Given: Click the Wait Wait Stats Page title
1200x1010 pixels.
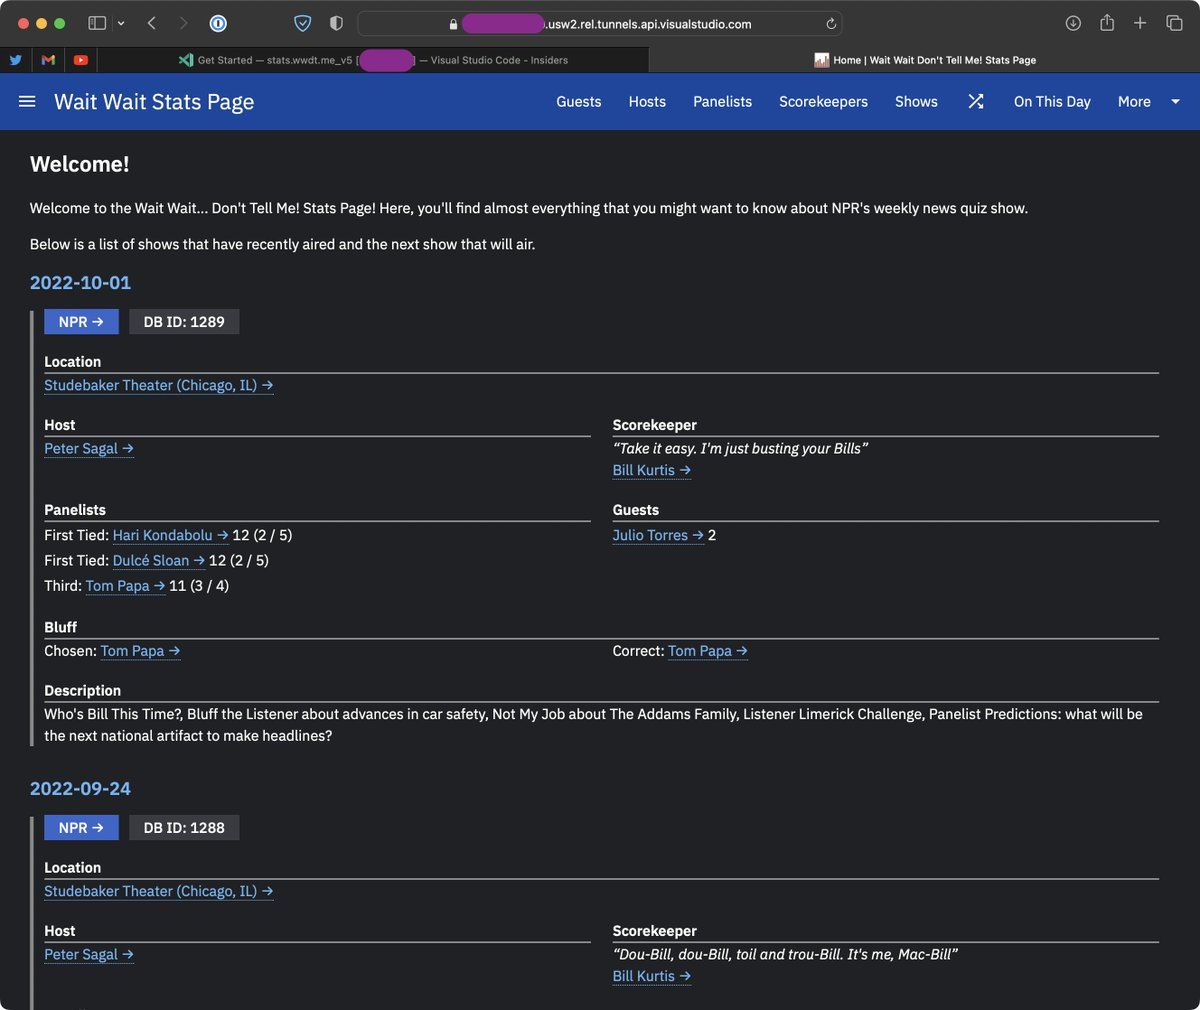Looking at the screenshot, I should click(154, 102).
